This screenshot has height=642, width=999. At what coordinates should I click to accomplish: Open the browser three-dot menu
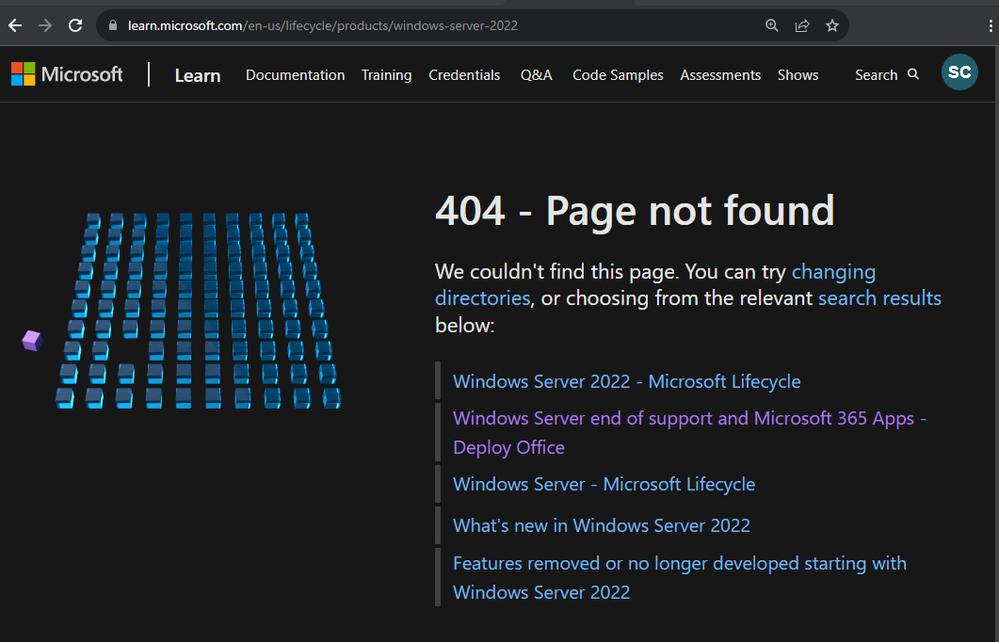990,25
